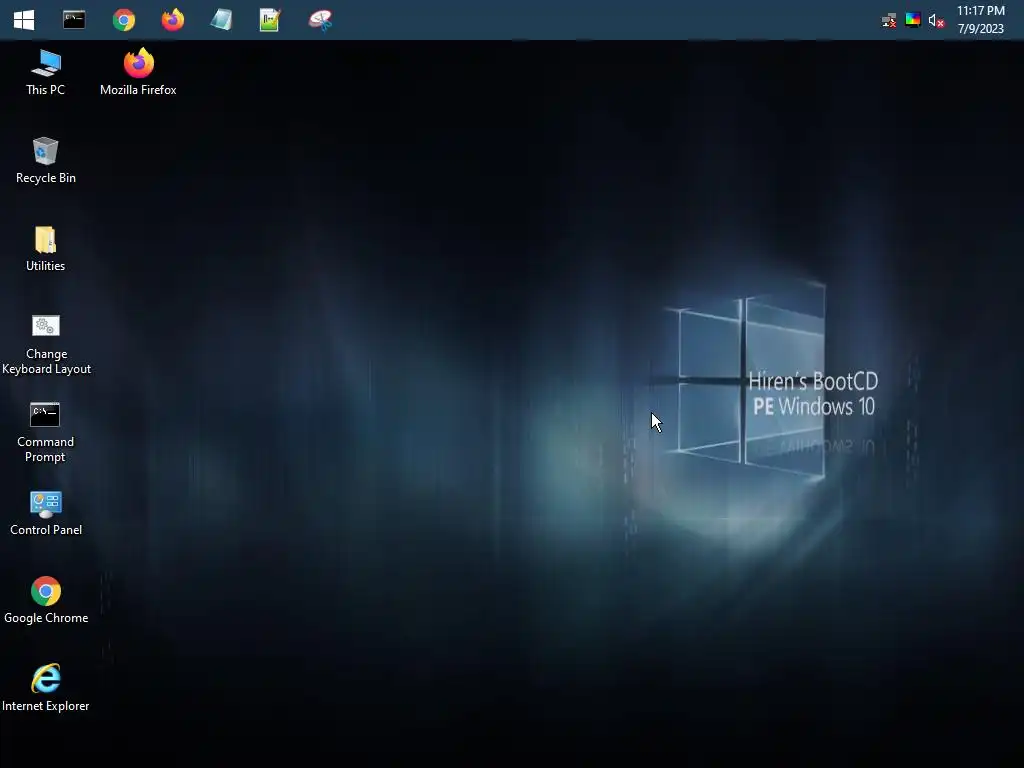
Task: Click the notepad sheet icon in taskbar
Action: [x=221, y=20]
